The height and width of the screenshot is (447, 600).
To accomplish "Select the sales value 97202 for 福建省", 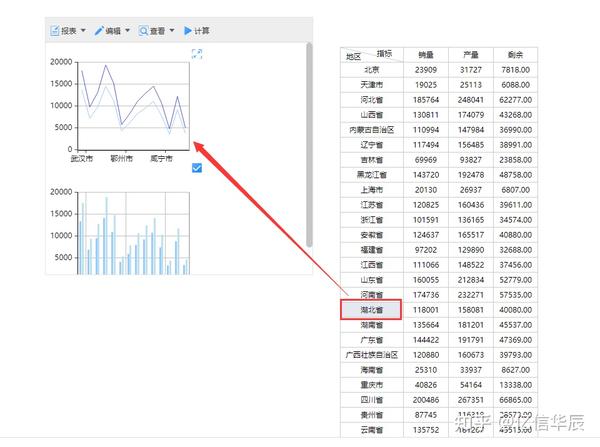I will click(x=426, y=250).
